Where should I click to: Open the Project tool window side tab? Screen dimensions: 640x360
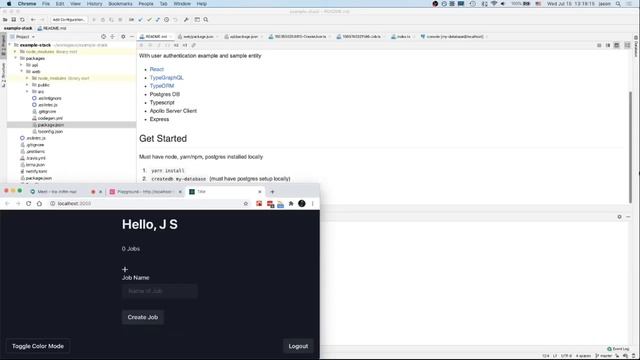tap(3, 44)
